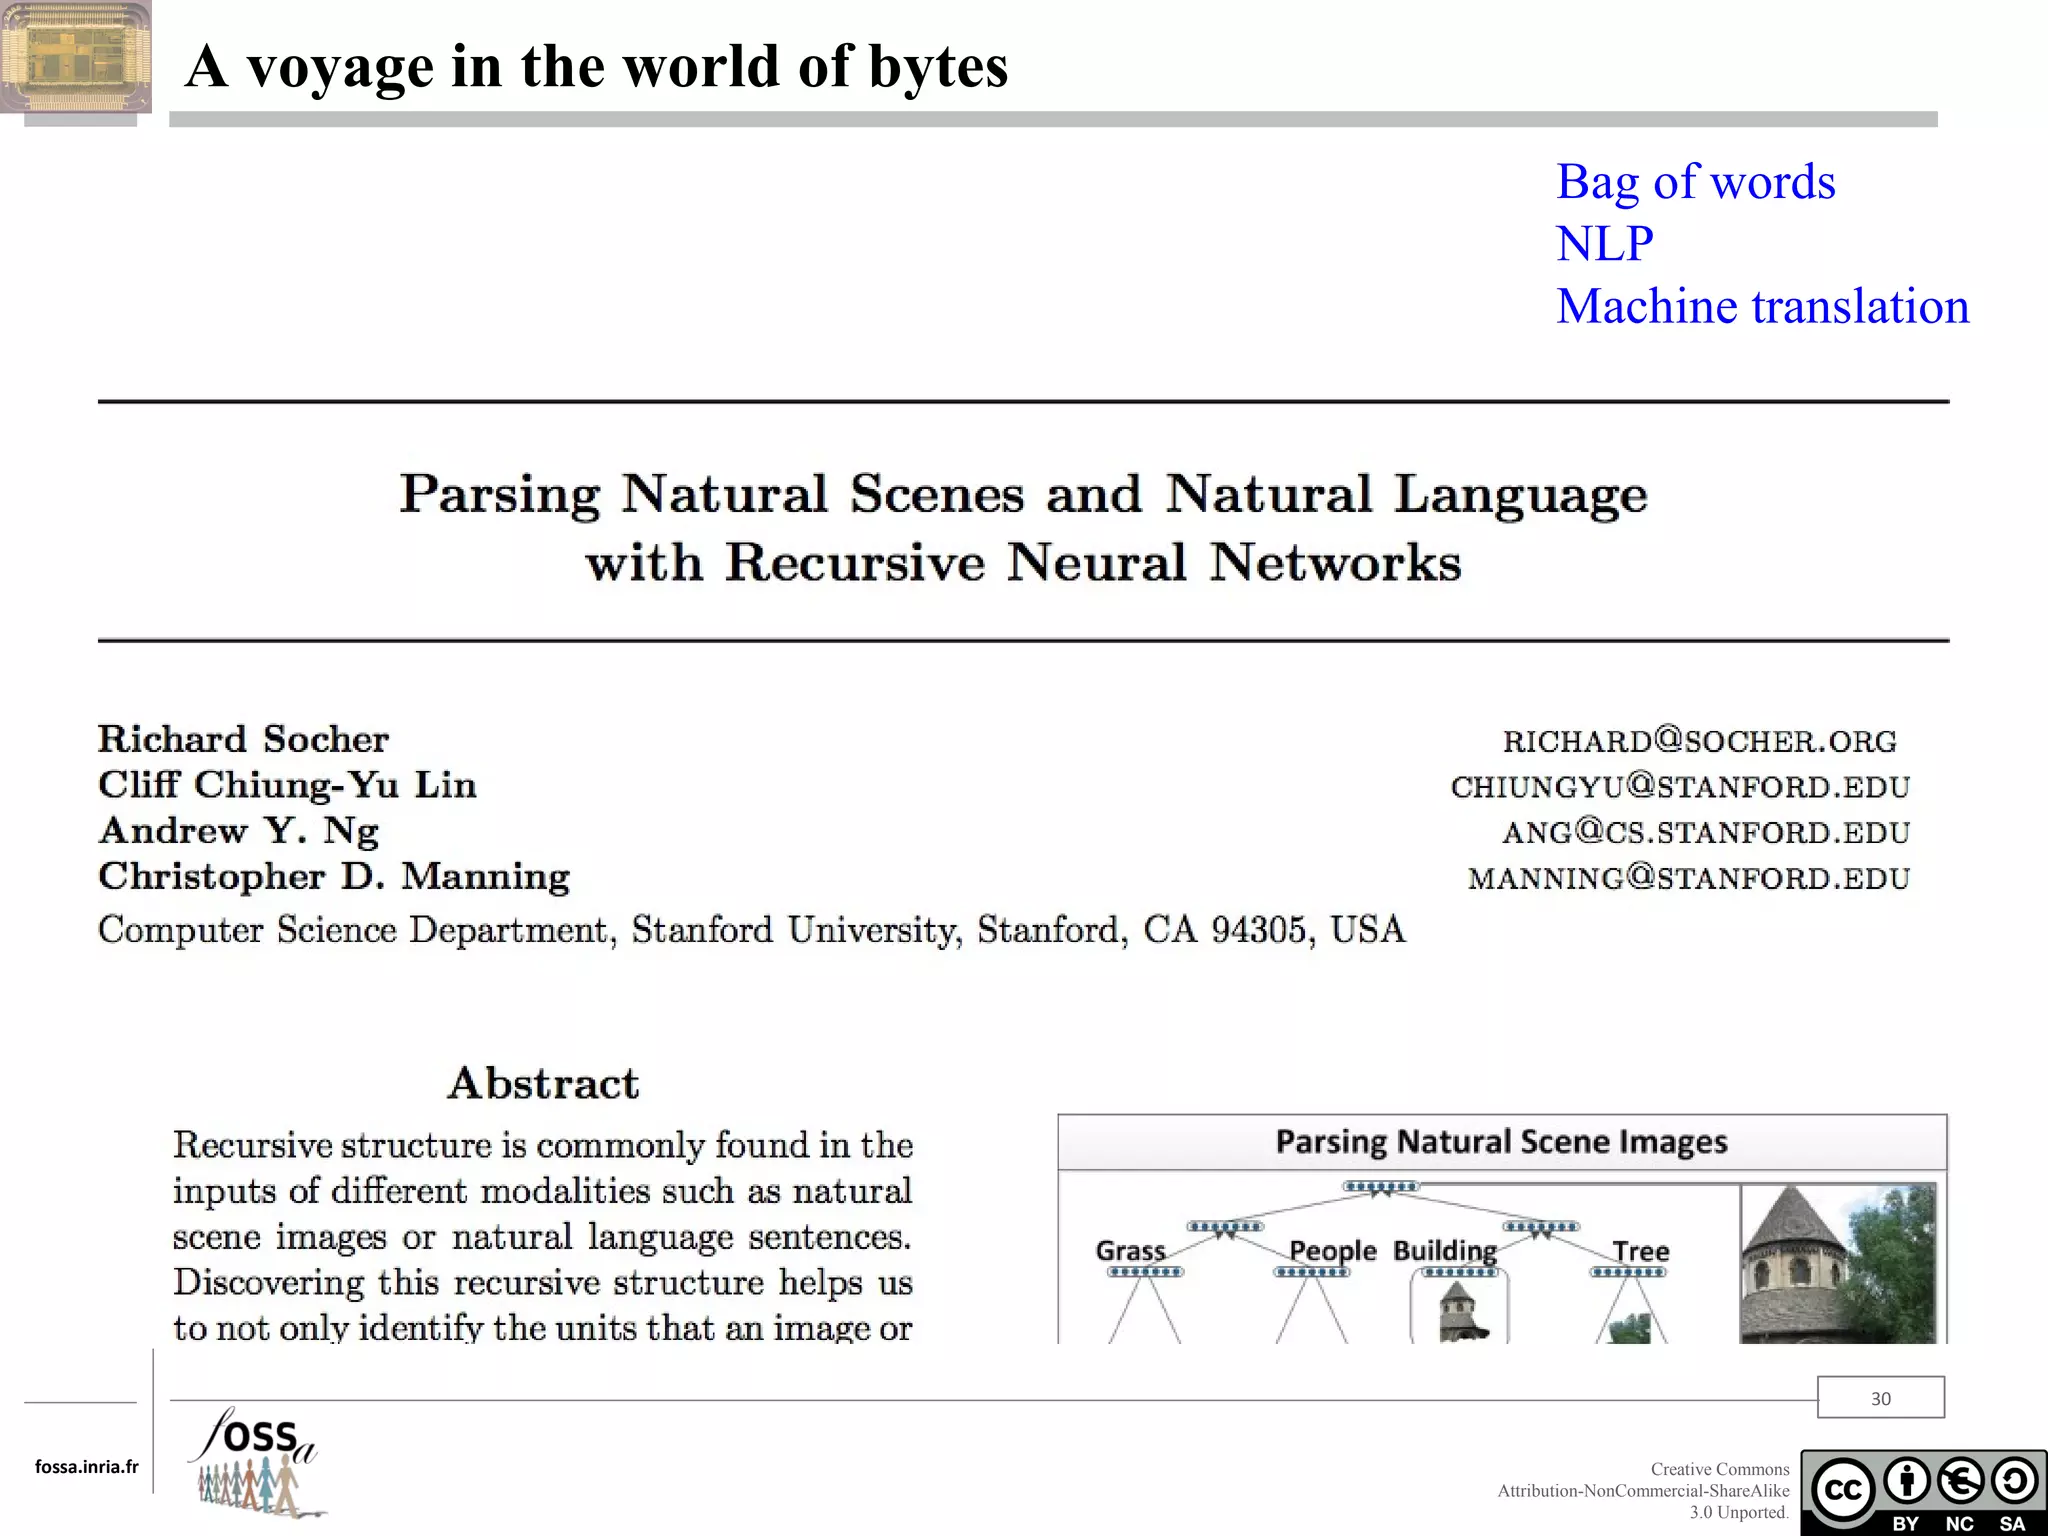This screenshot has width=2048, height=1536.
Task: Click author name 'Christopher D. Manning'
Action: coord(333,876)
